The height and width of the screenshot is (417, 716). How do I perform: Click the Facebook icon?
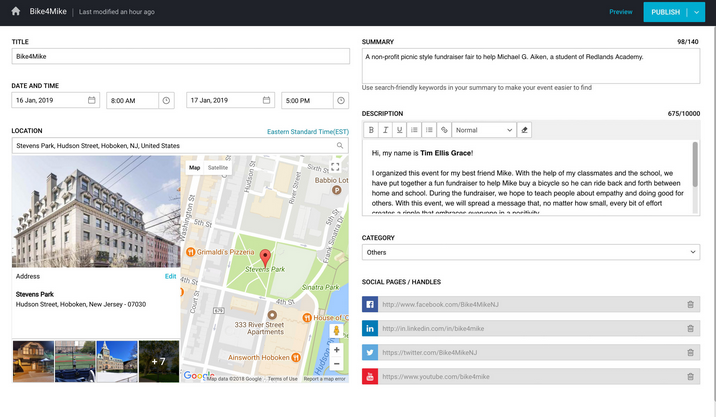pyautogui.click(x=370, y=304)
